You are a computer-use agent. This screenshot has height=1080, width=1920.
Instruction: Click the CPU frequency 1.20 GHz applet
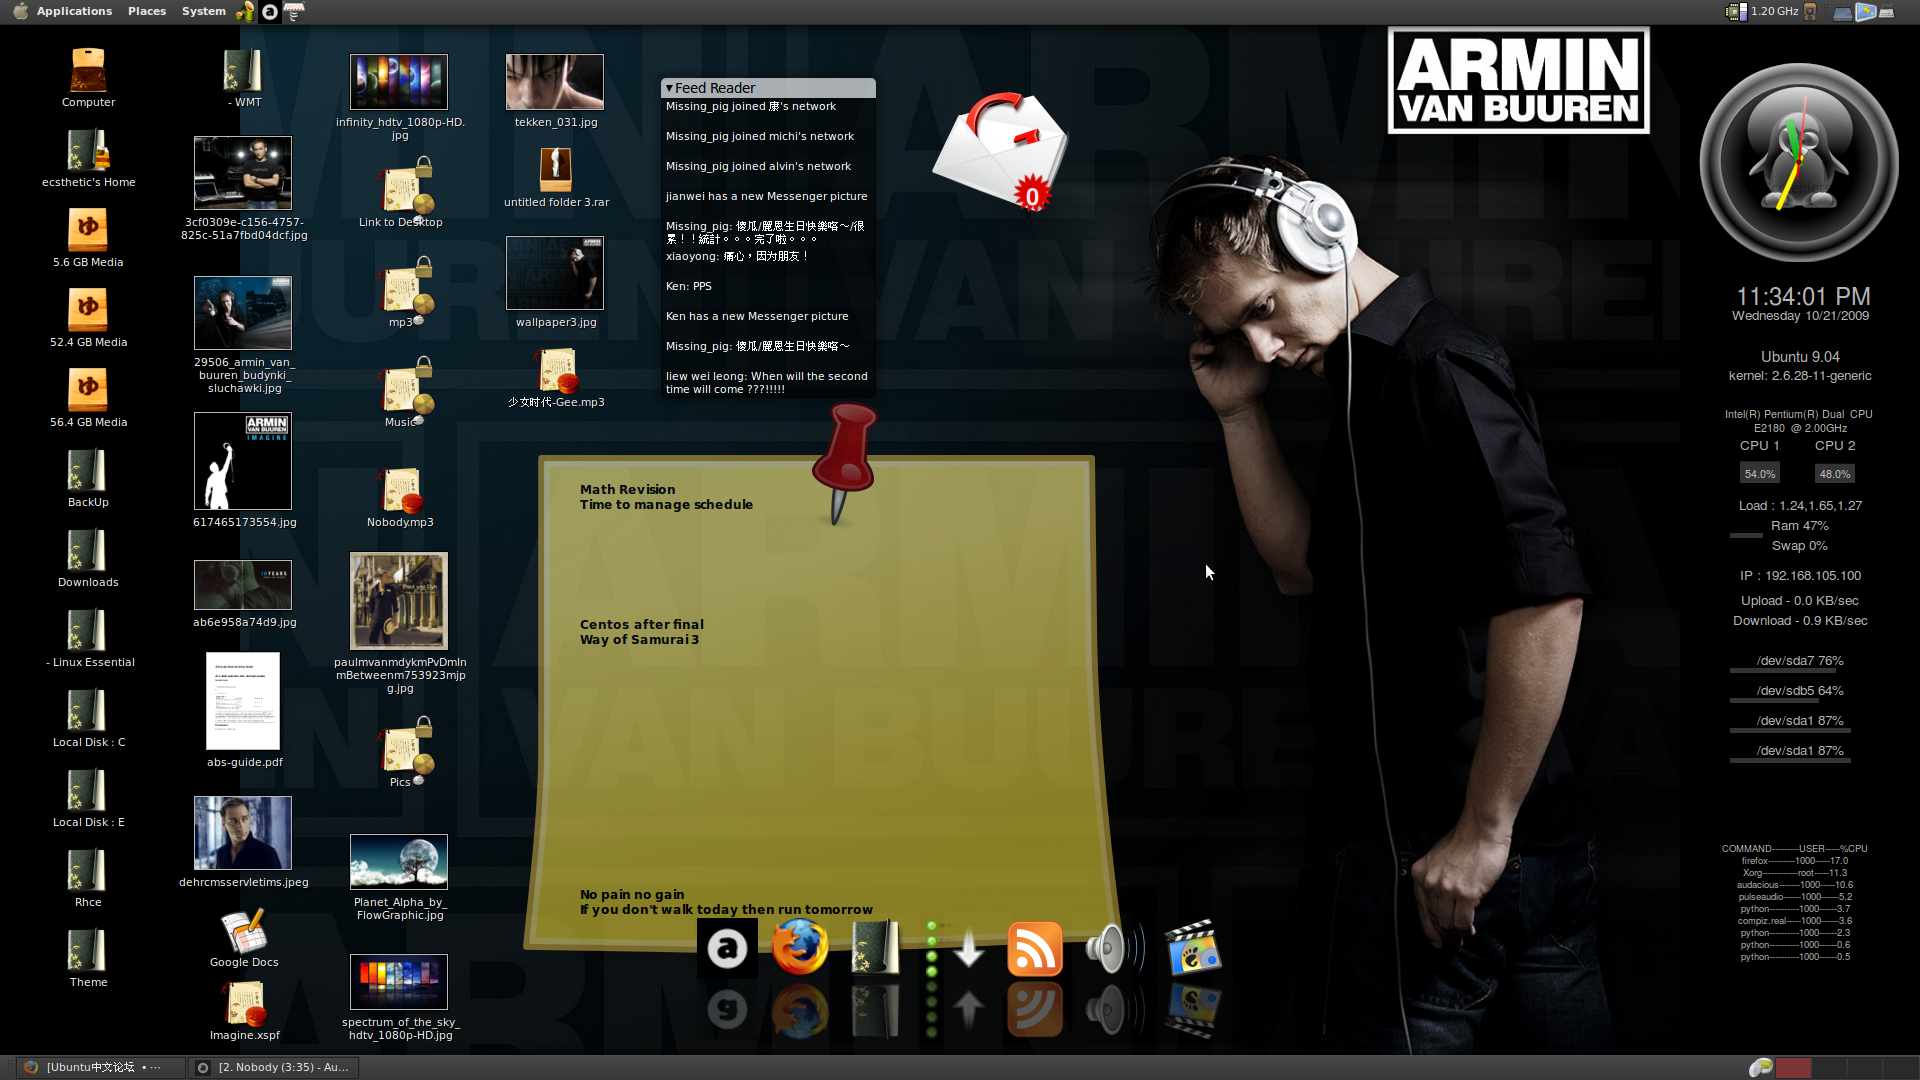[x=1762, y=11]
